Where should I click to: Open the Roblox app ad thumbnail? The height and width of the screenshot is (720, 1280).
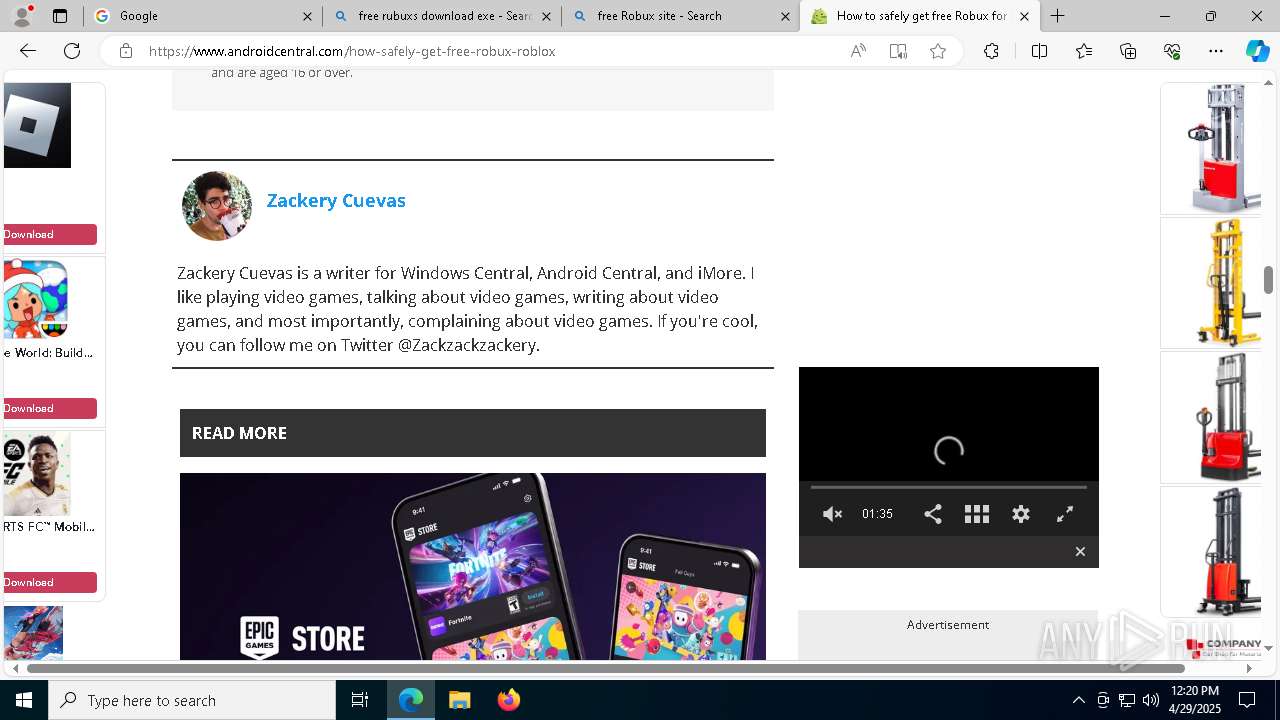(x=37, y=125)
